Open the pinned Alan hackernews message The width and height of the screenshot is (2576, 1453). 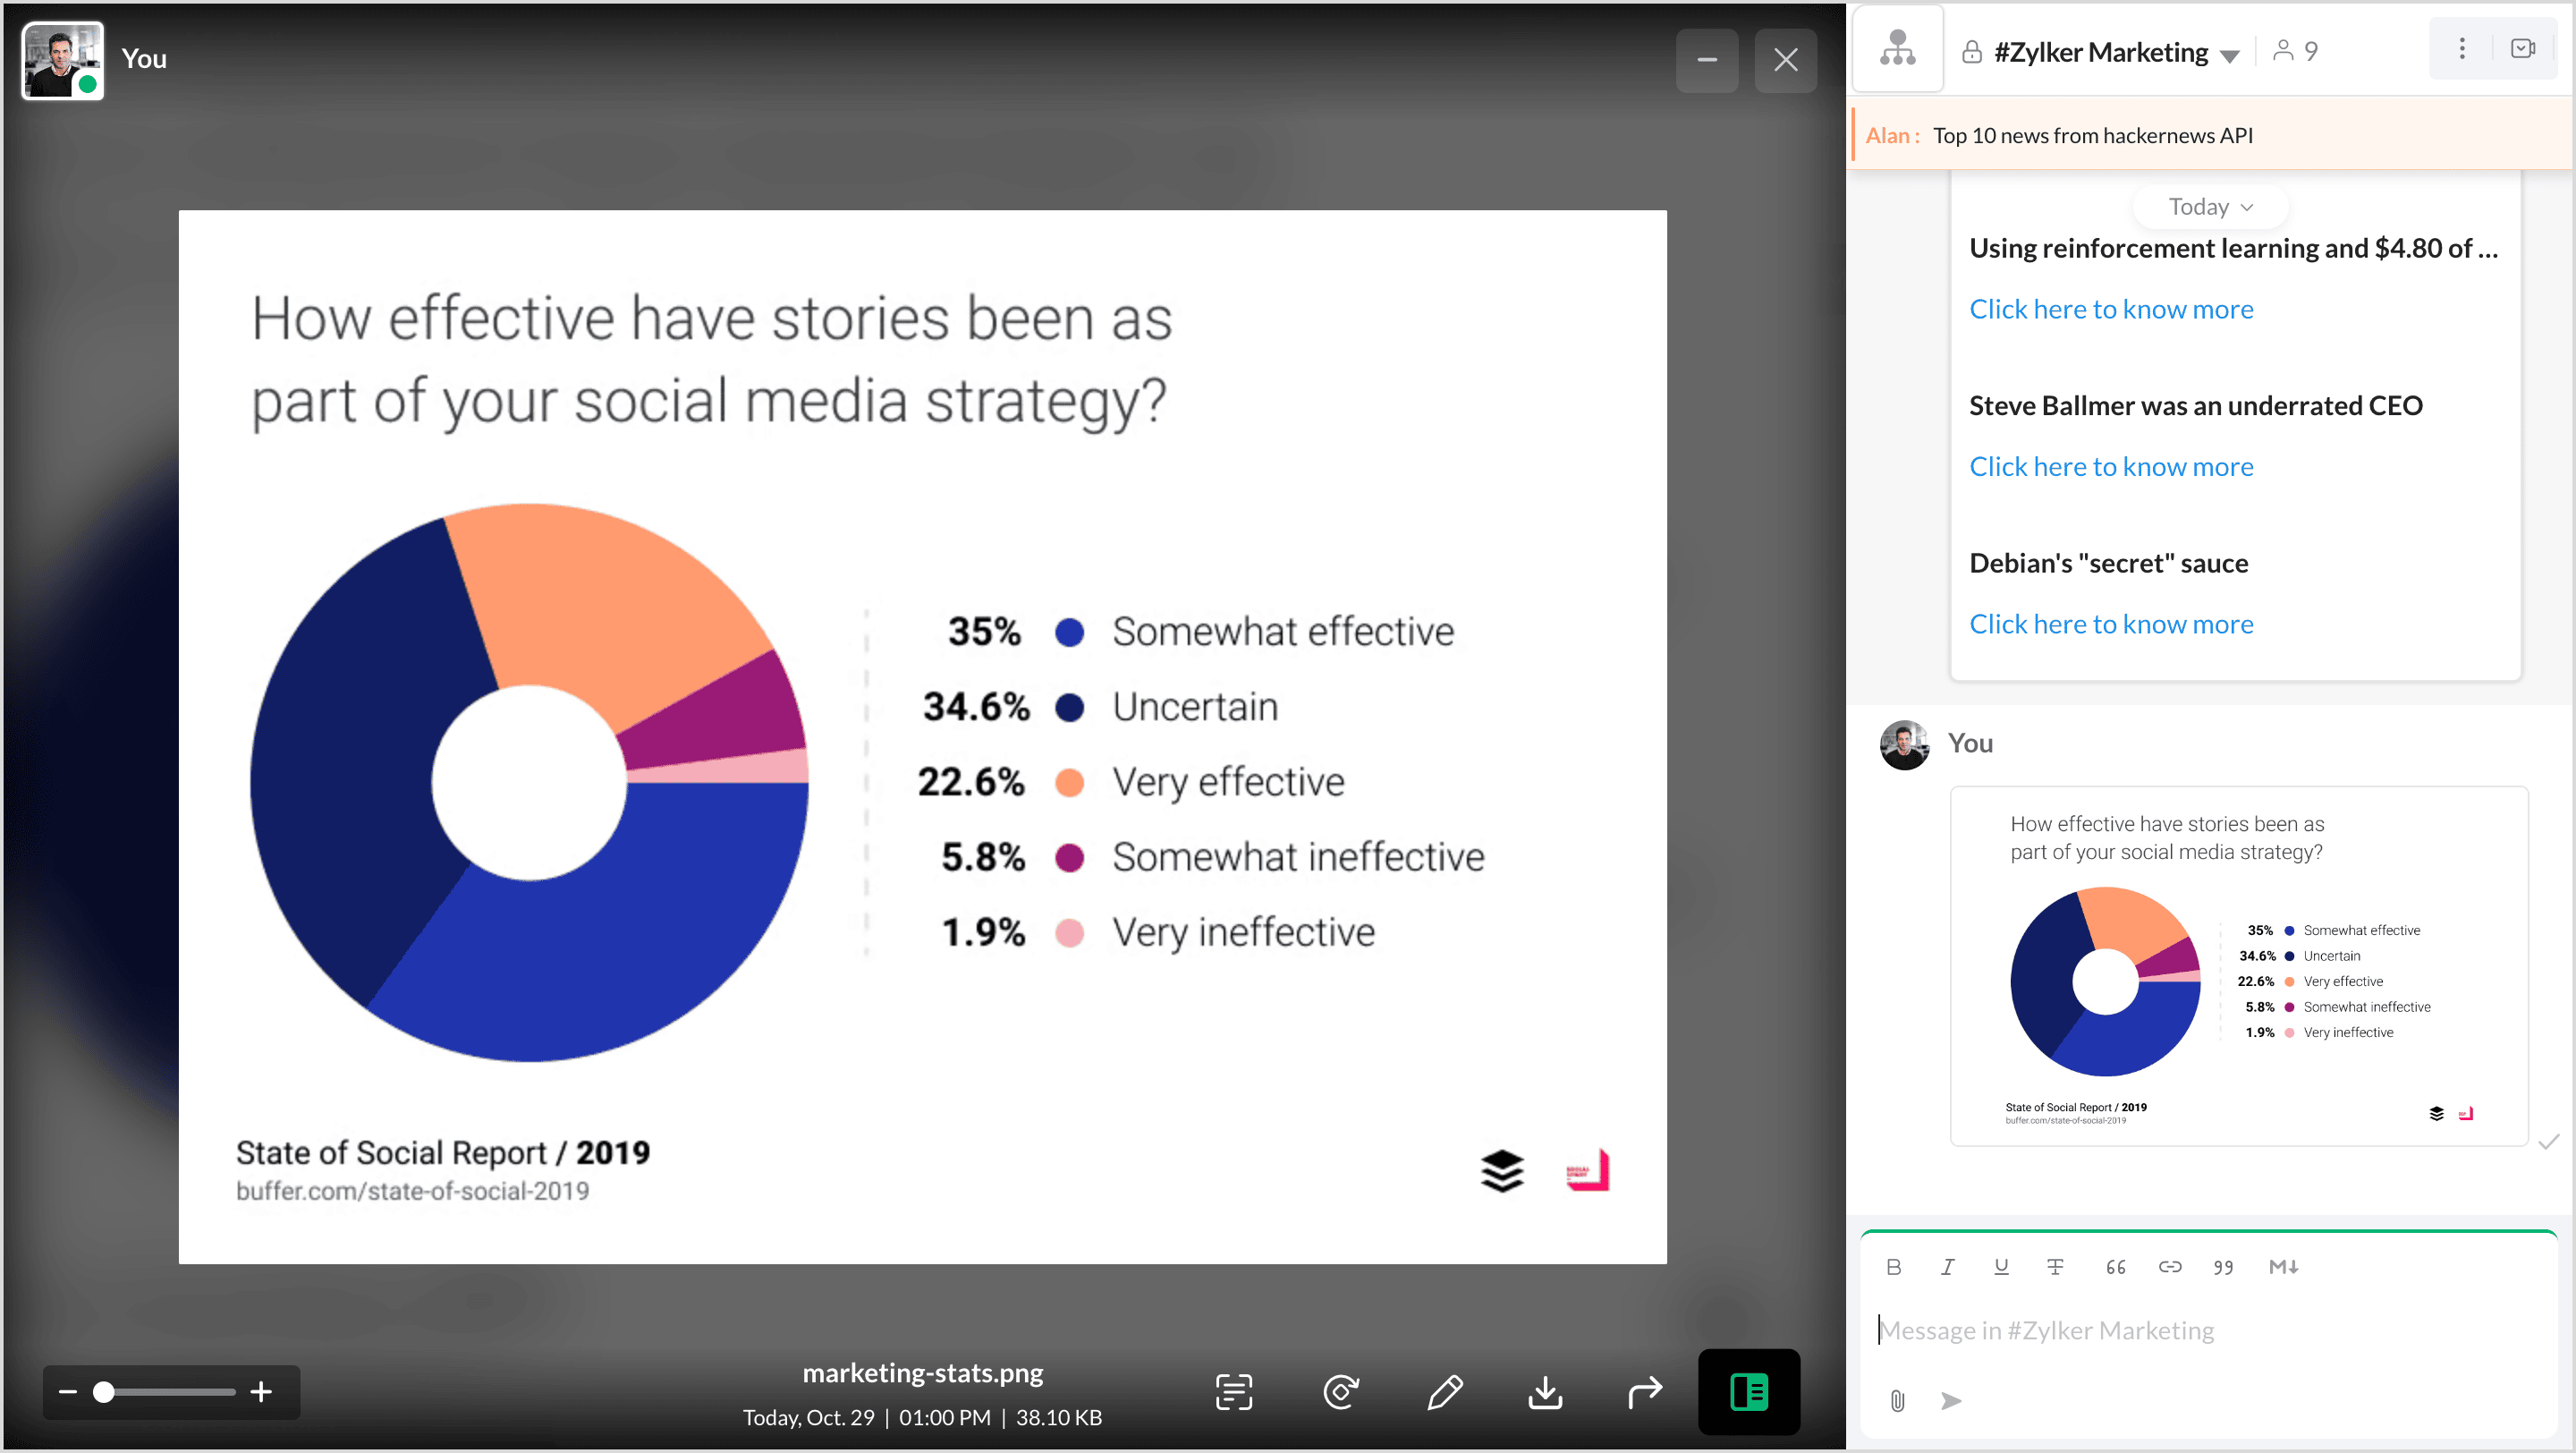pyautogui.click(x=2091, y=135)
